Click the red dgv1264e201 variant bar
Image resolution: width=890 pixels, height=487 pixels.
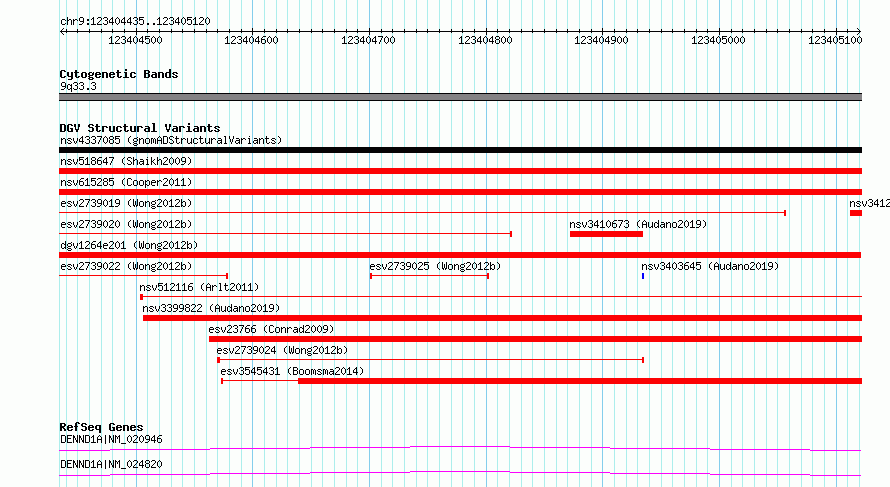click(460, 255)
